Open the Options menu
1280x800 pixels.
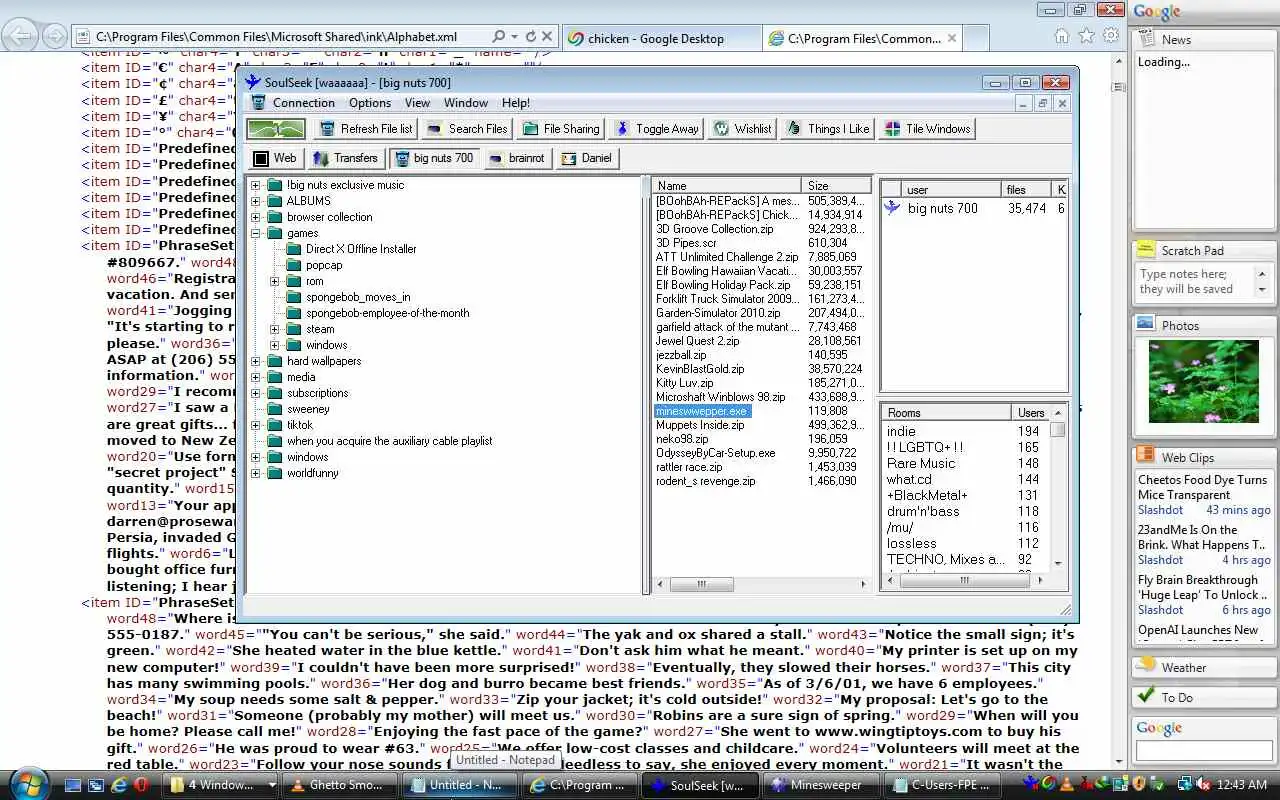click(370, 103)
